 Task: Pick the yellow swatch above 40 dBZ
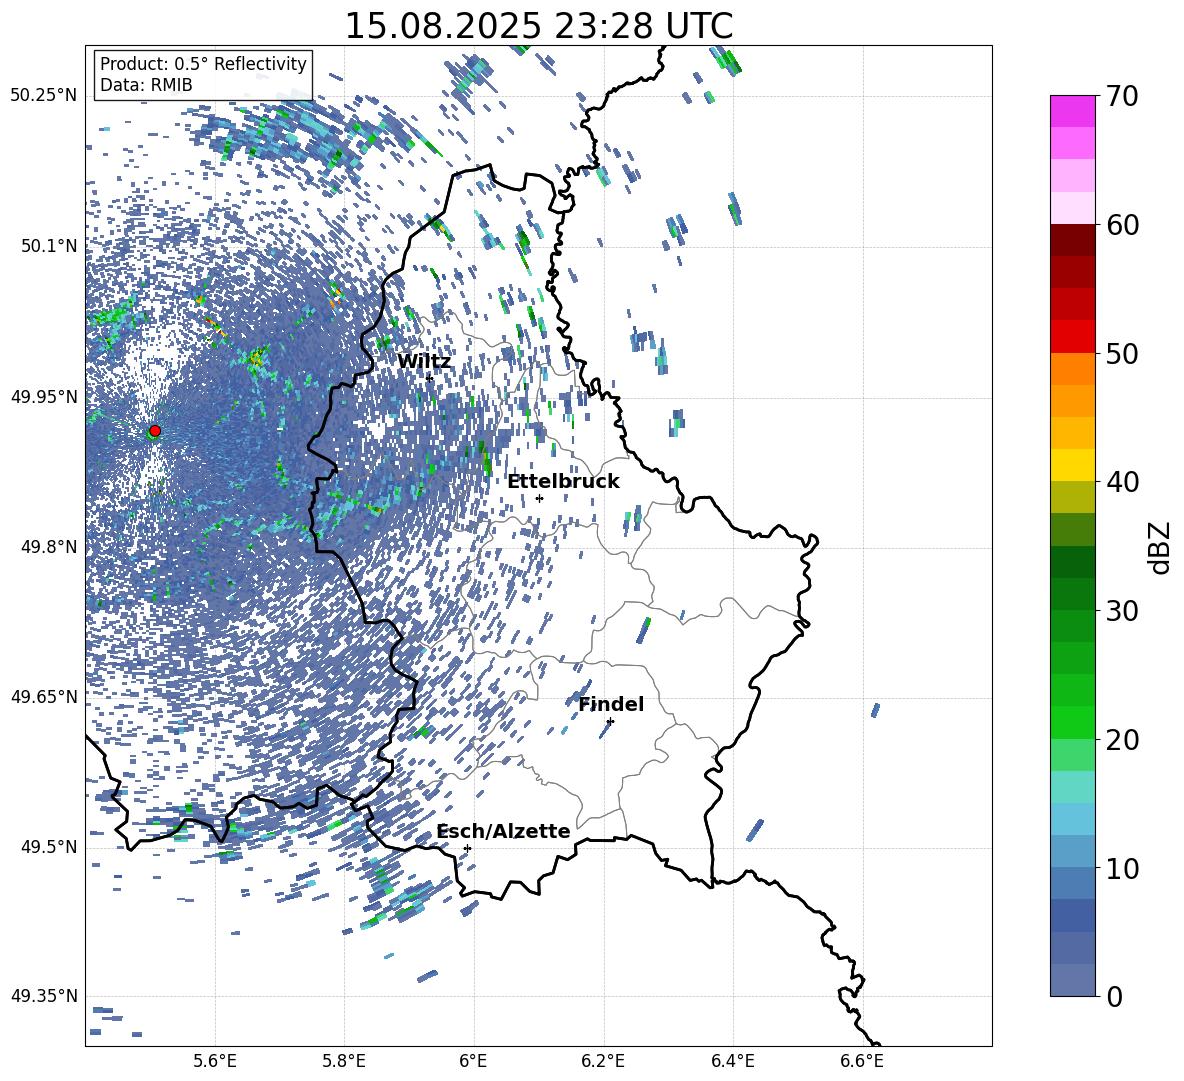(x=1072, y=465)
